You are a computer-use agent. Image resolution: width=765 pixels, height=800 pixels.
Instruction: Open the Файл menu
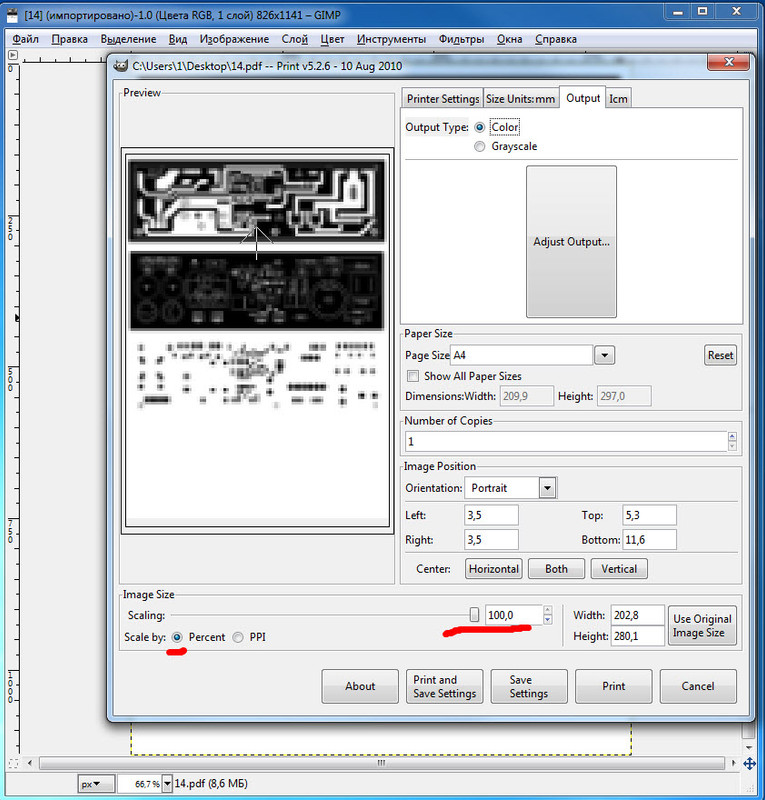(26, 39)
